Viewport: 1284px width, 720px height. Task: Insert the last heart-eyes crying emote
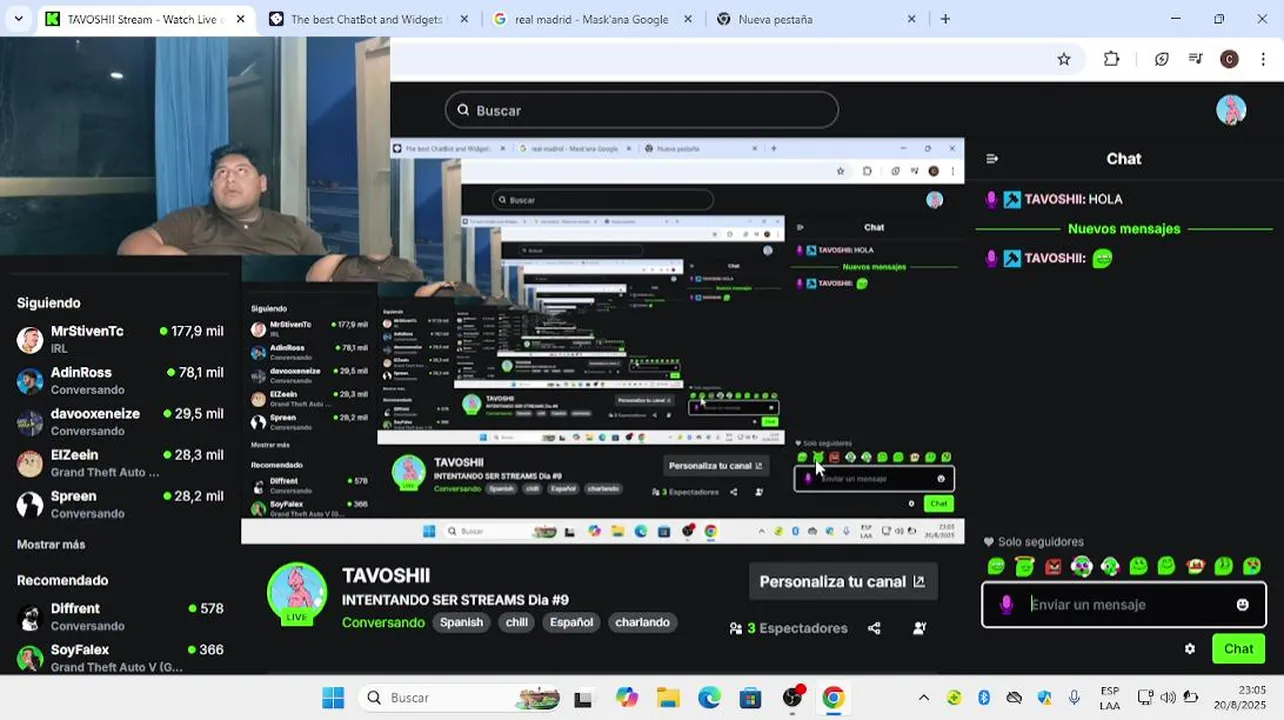[1251, 567]
